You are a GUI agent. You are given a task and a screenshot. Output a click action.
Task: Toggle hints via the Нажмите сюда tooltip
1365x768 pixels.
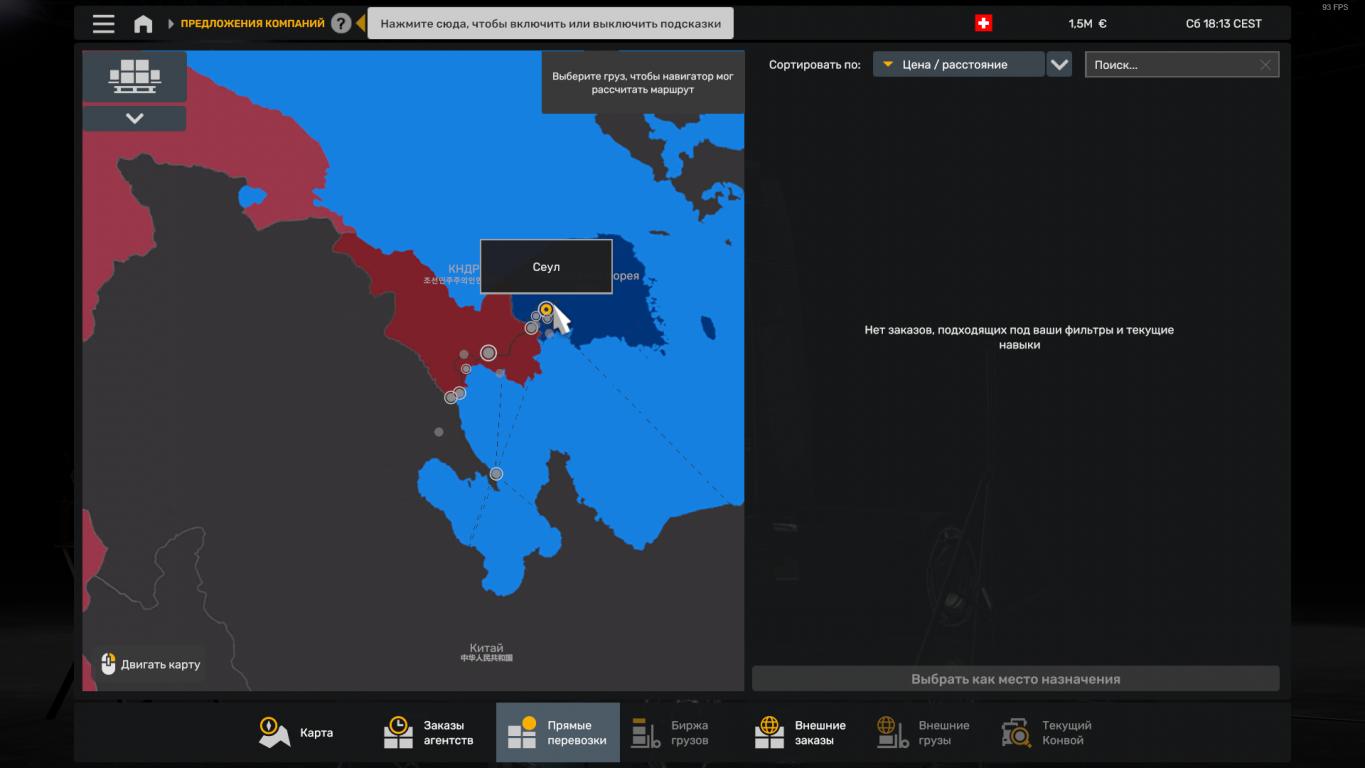[550, 23]
